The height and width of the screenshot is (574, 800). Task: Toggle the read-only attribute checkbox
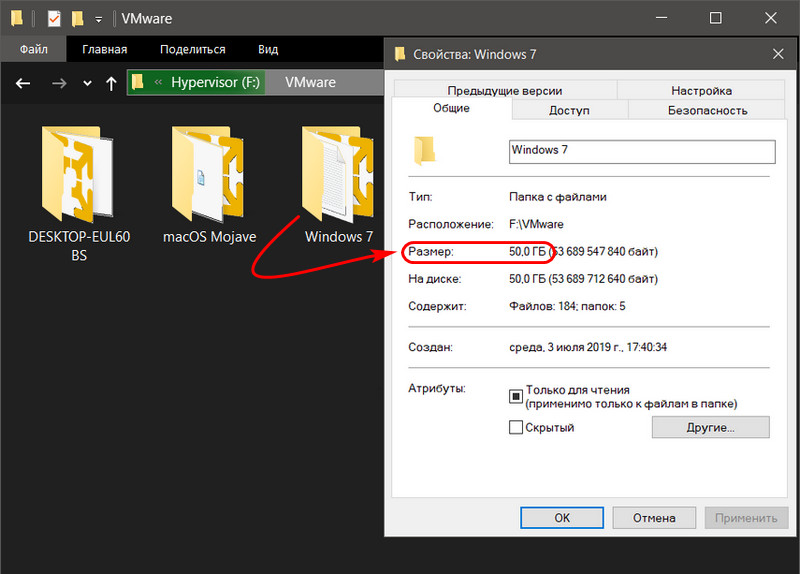point(516,396)
